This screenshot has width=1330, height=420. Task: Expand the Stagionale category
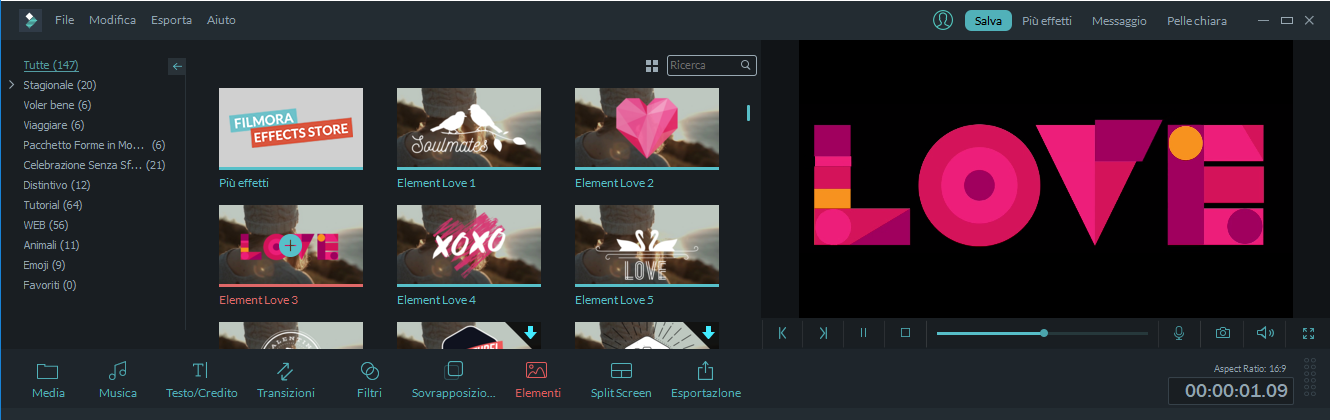click(x=10, y=85)
